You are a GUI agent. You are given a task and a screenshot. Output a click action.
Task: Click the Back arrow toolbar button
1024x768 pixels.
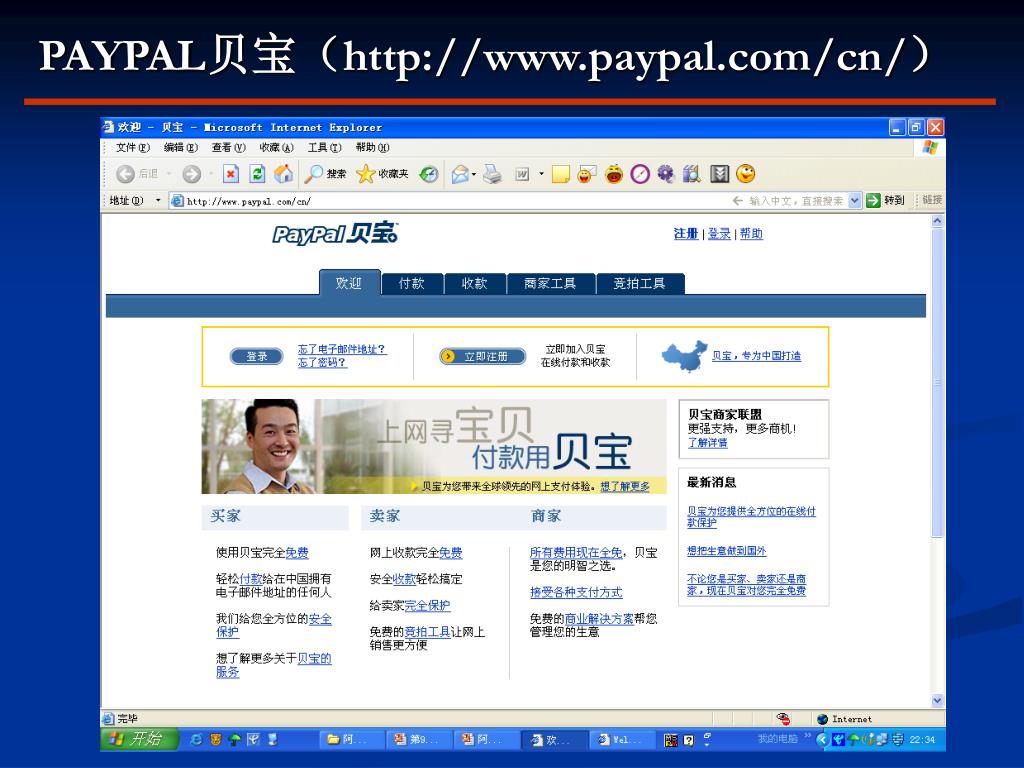point(125,174)
